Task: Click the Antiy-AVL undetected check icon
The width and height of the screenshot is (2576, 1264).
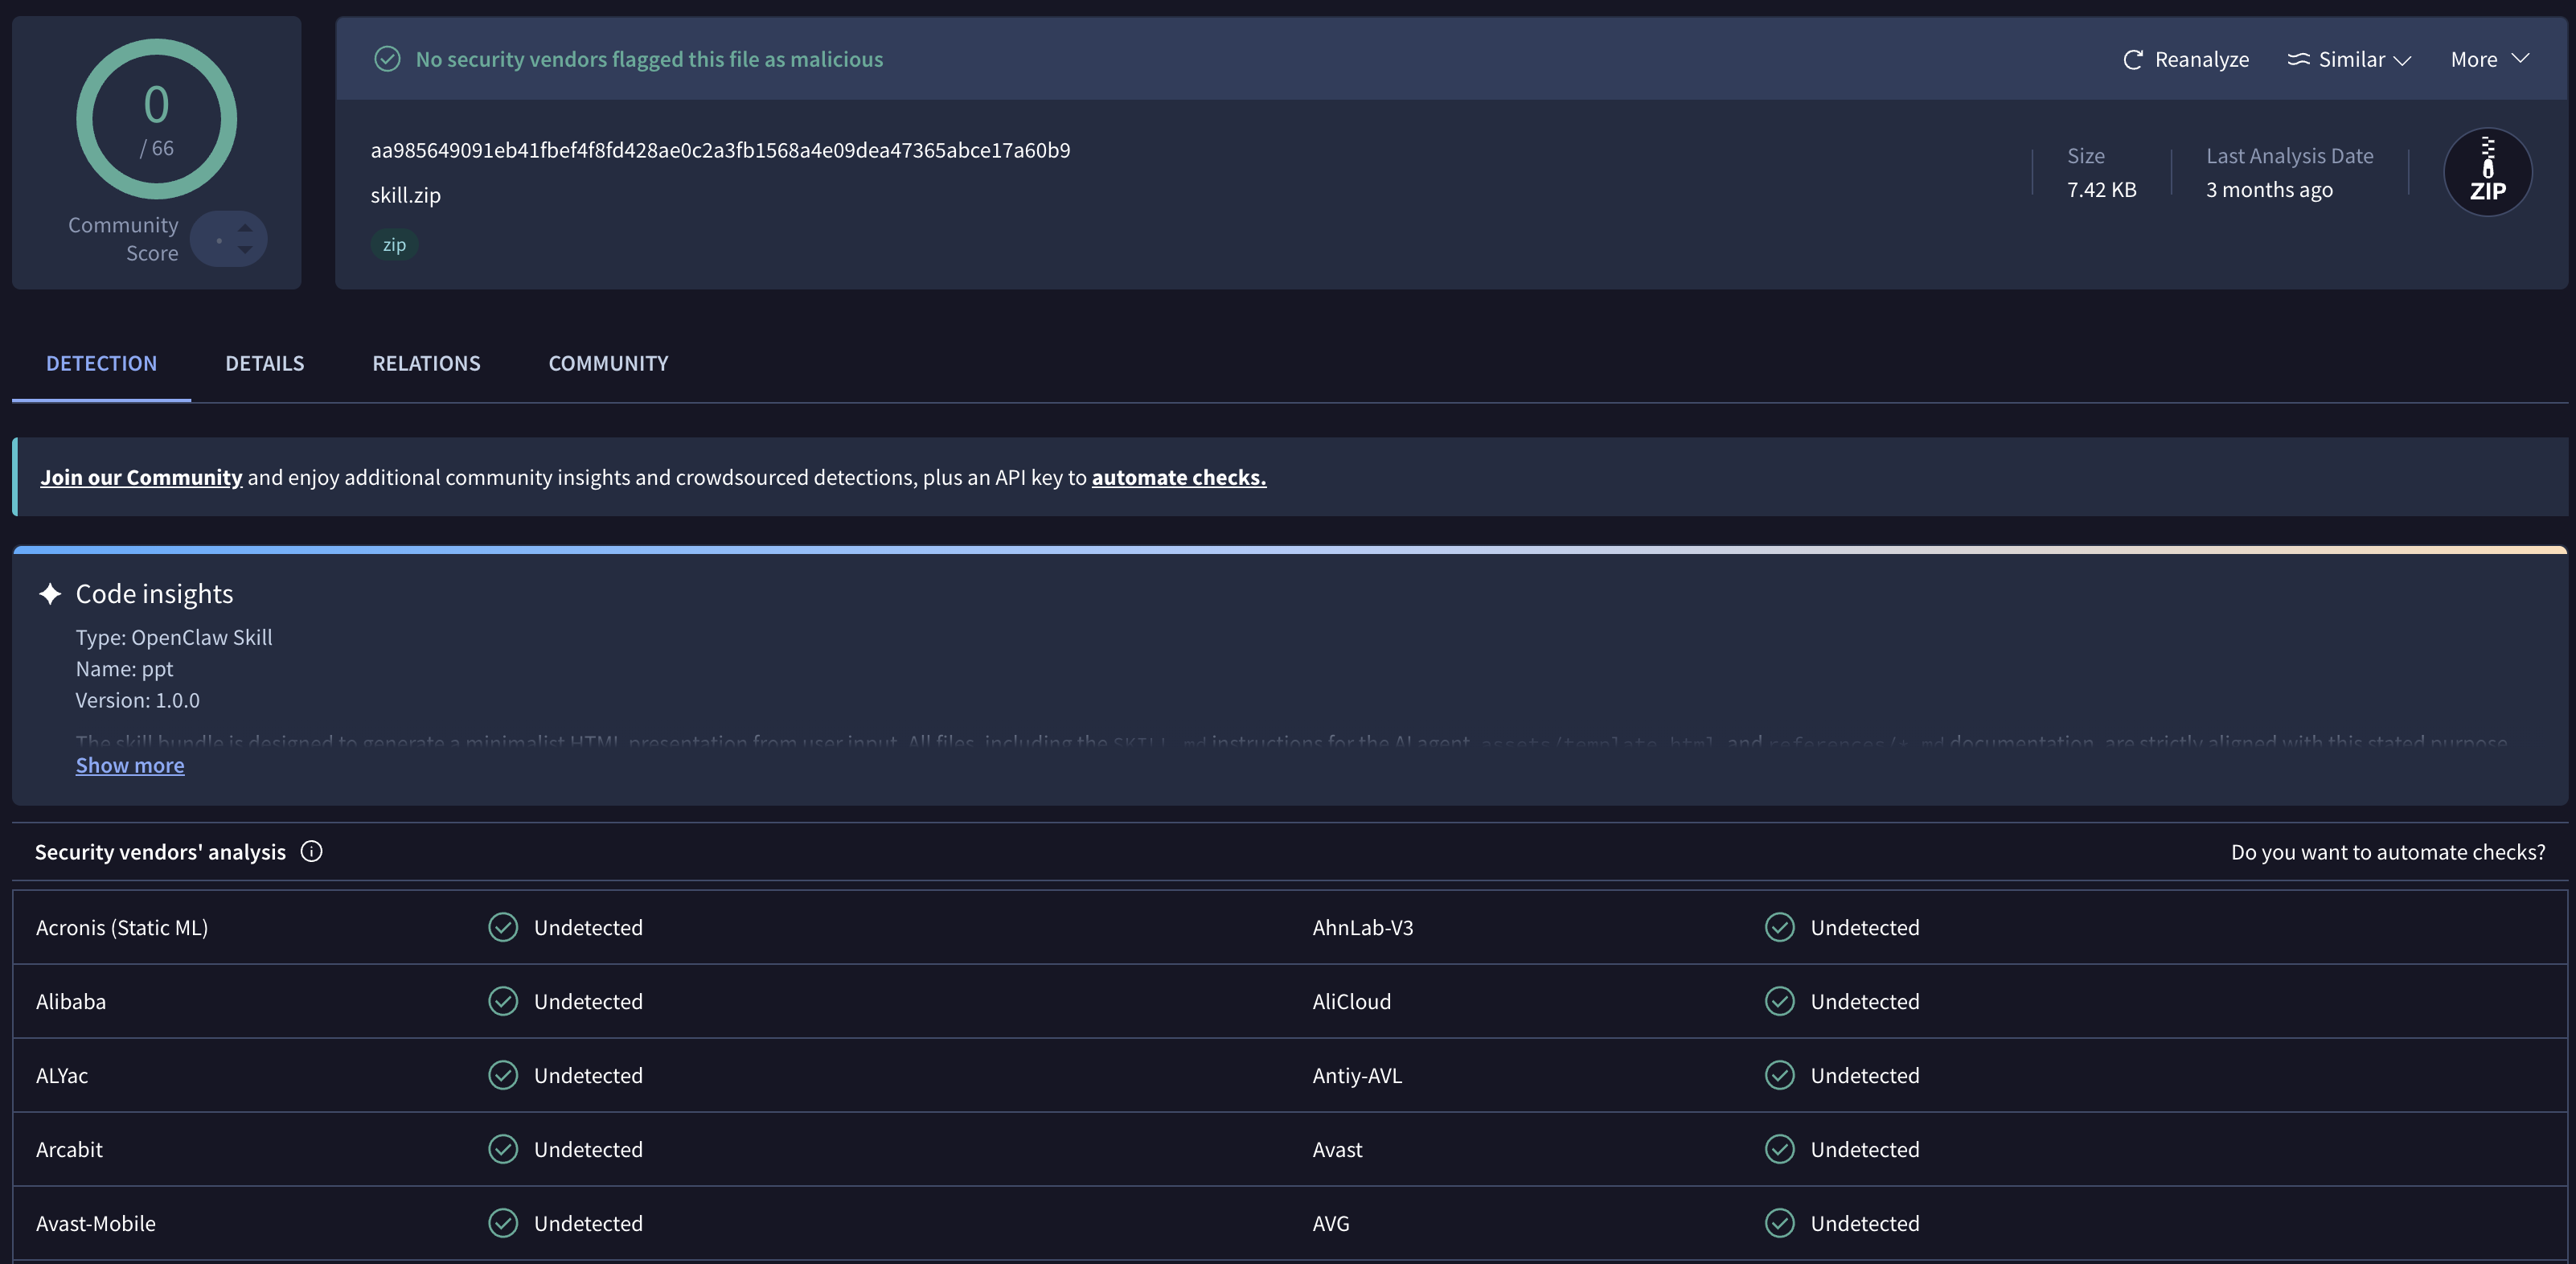Action: [x=1780, y=1075]
